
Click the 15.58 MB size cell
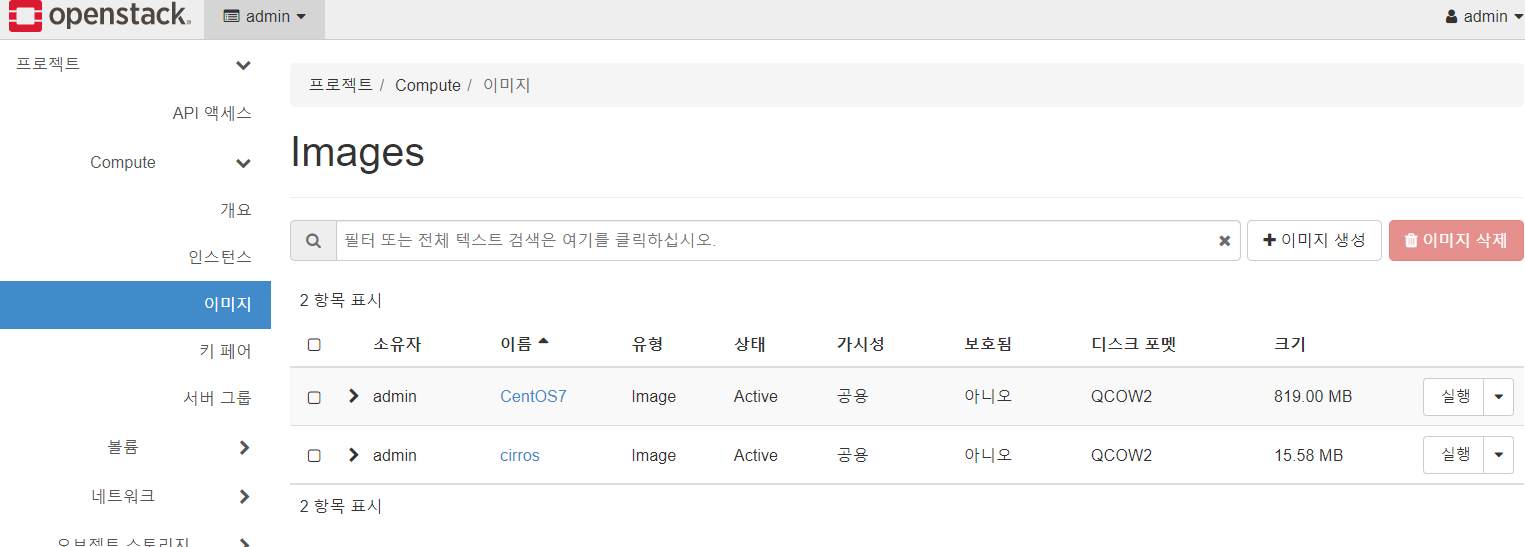coord(1308,455)
